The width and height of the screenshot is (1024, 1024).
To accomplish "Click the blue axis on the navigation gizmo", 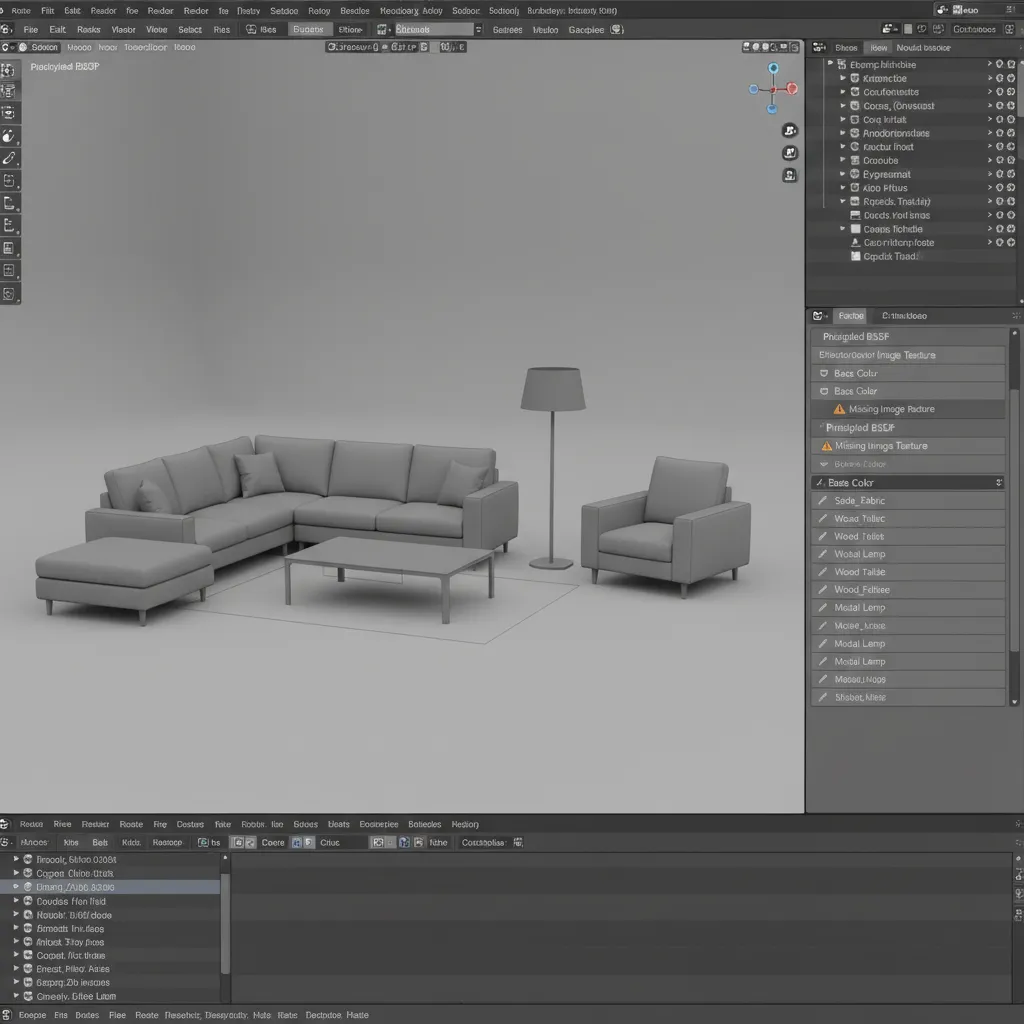I will coord(772,68).
